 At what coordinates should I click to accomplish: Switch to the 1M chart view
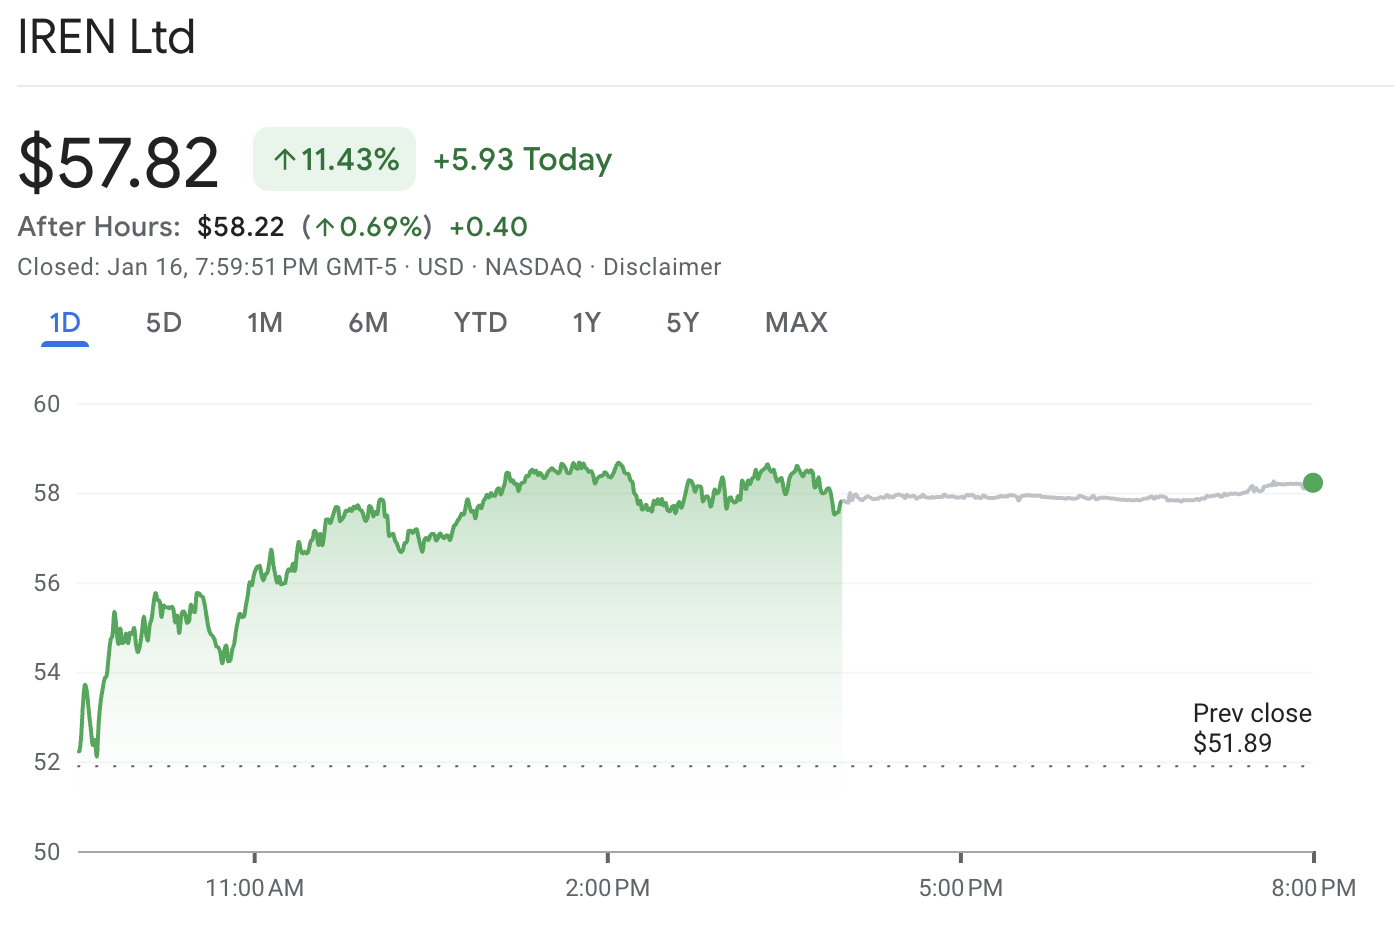coord(265,322)
